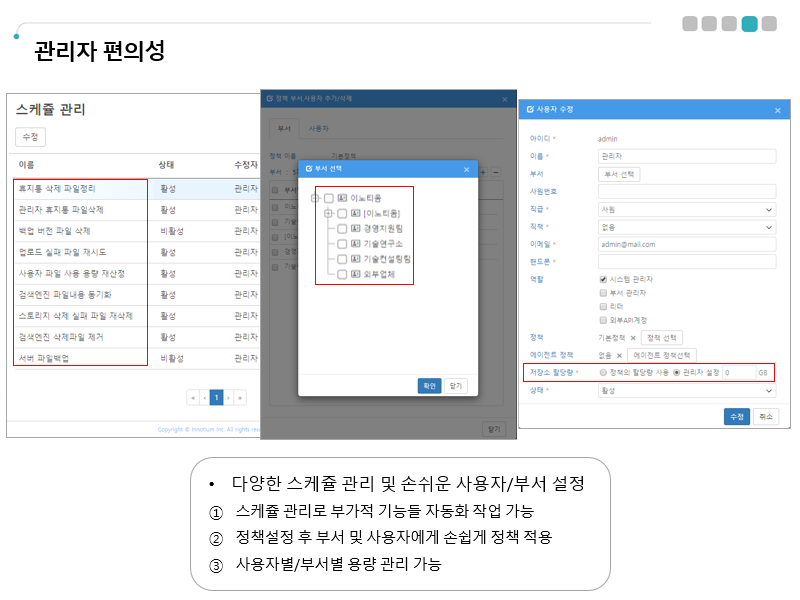This screenshot has height=600, width=800.
Task: Close the 사용자 수정 dialog with X
Action: pos(777,110)
